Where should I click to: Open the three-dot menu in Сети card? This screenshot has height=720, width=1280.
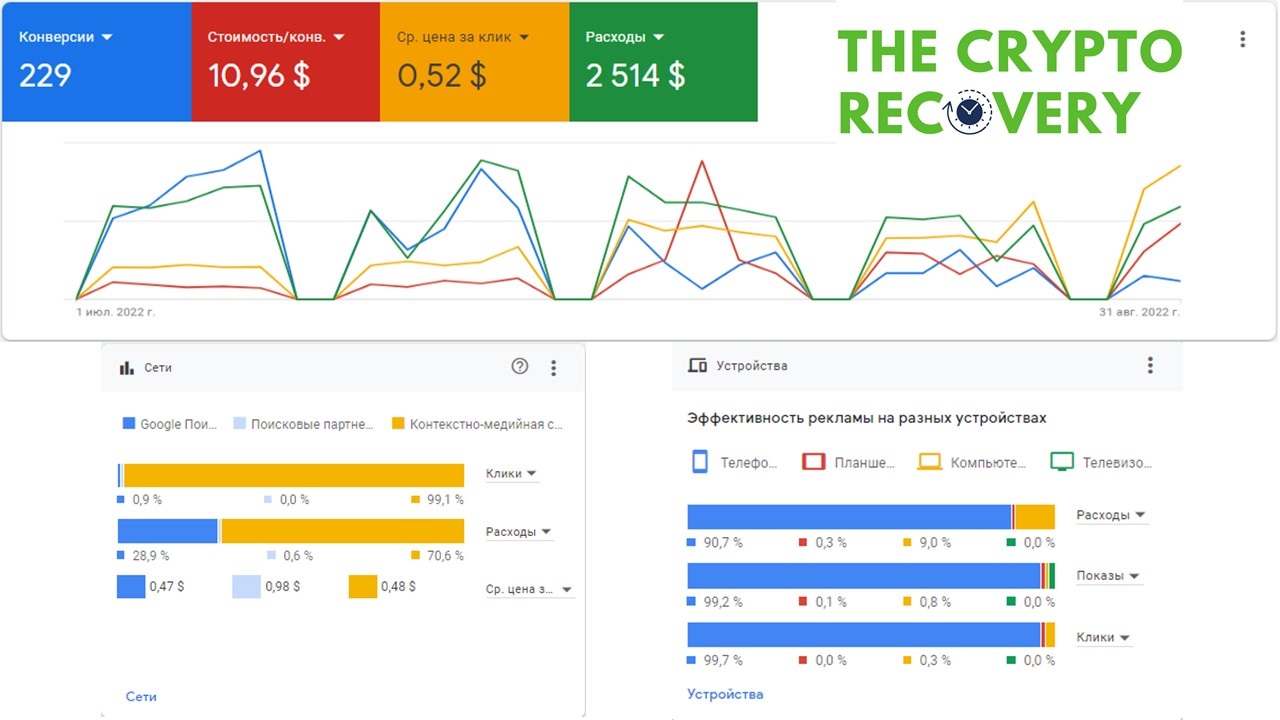click(554, 368)
